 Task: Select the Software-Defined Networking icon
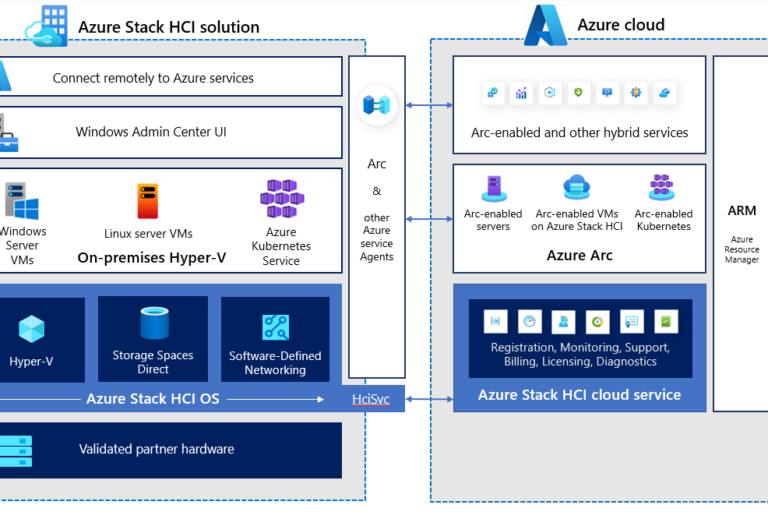pos(275,327)
